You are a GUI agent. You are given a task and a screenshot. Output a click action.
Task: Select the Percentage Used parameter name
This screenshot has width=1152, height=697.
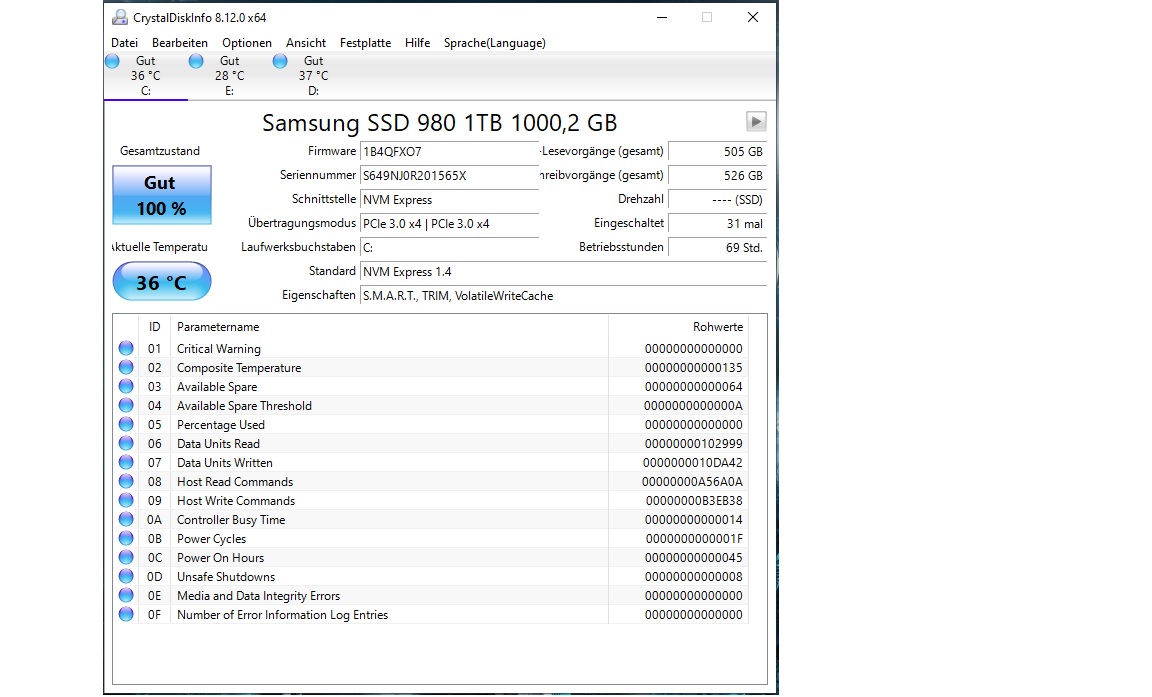(220, 425)
